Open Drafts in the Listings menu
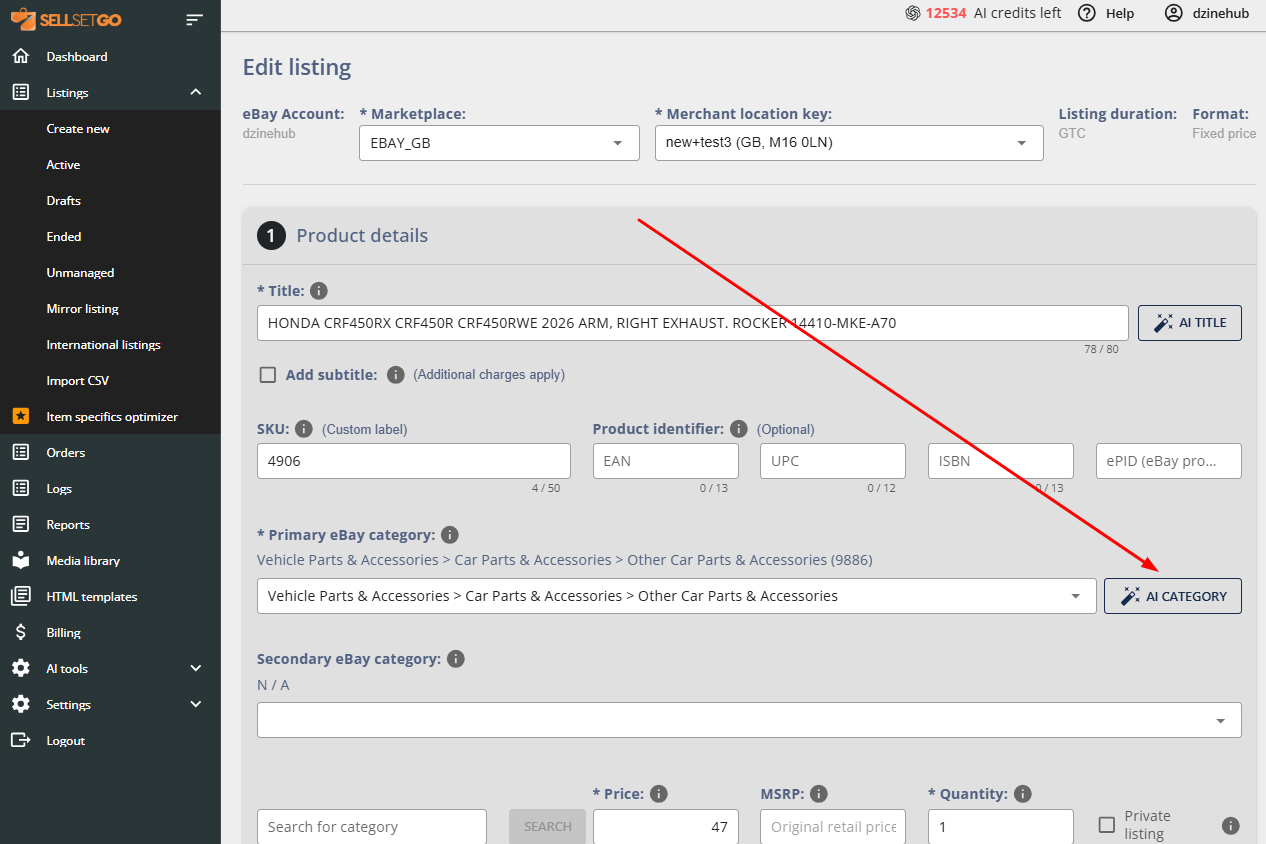Image resolution: width=1266 pixels, height=844 pixels. click(64, 201)
